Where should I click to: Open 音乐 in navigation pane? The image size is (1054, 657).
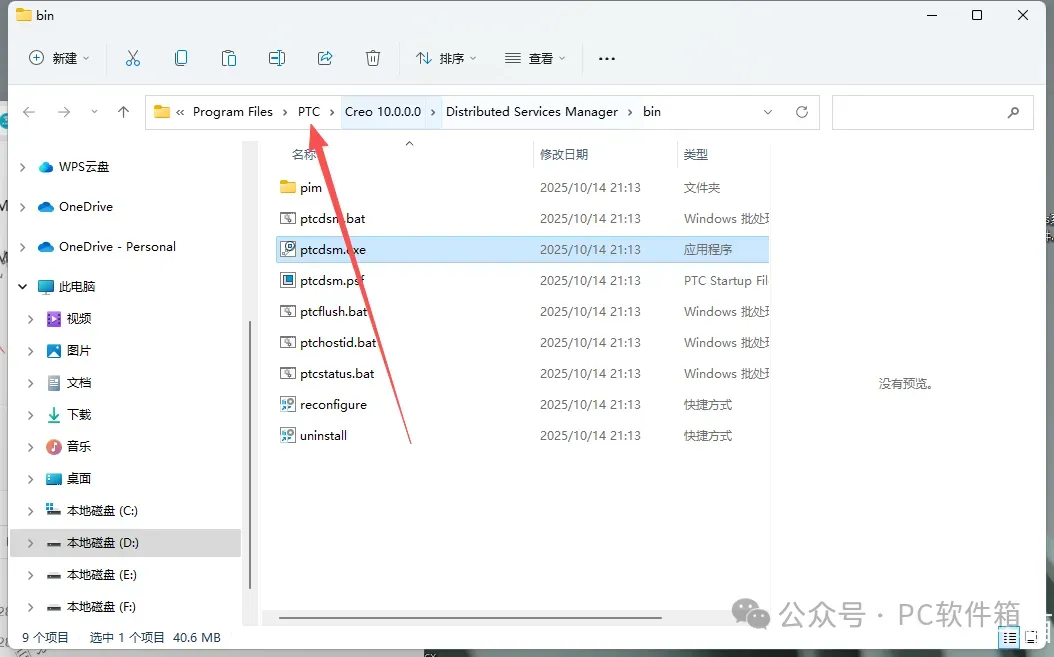tap(79, 447)
